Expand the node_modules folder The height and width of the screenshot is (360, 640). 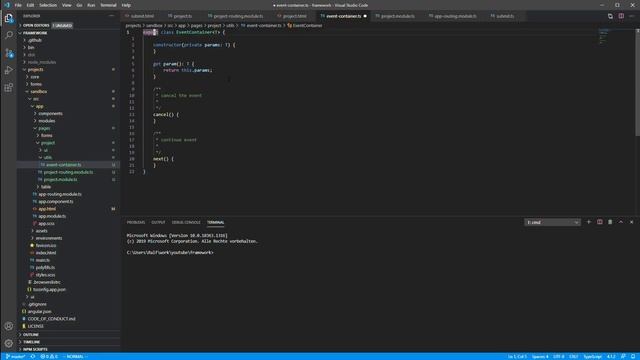point(42,62)
